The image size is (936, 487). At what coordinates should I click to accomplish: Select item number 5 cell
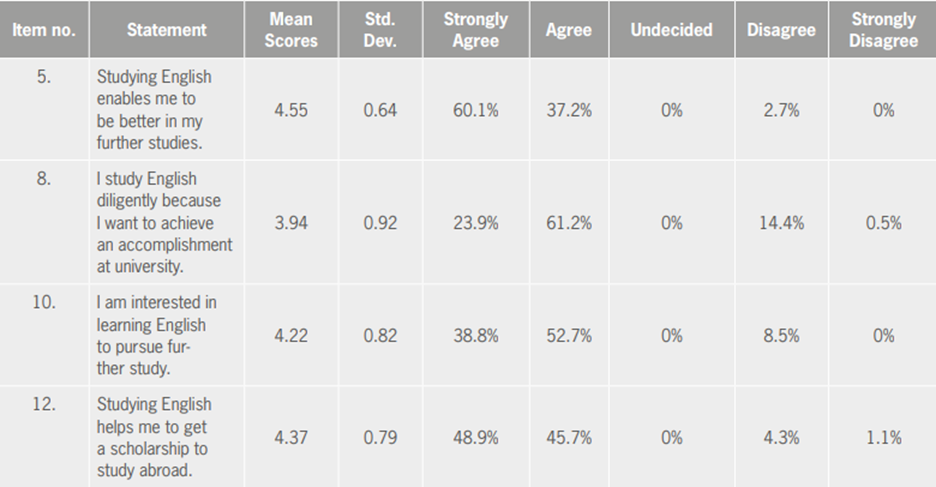pos(44,77)
